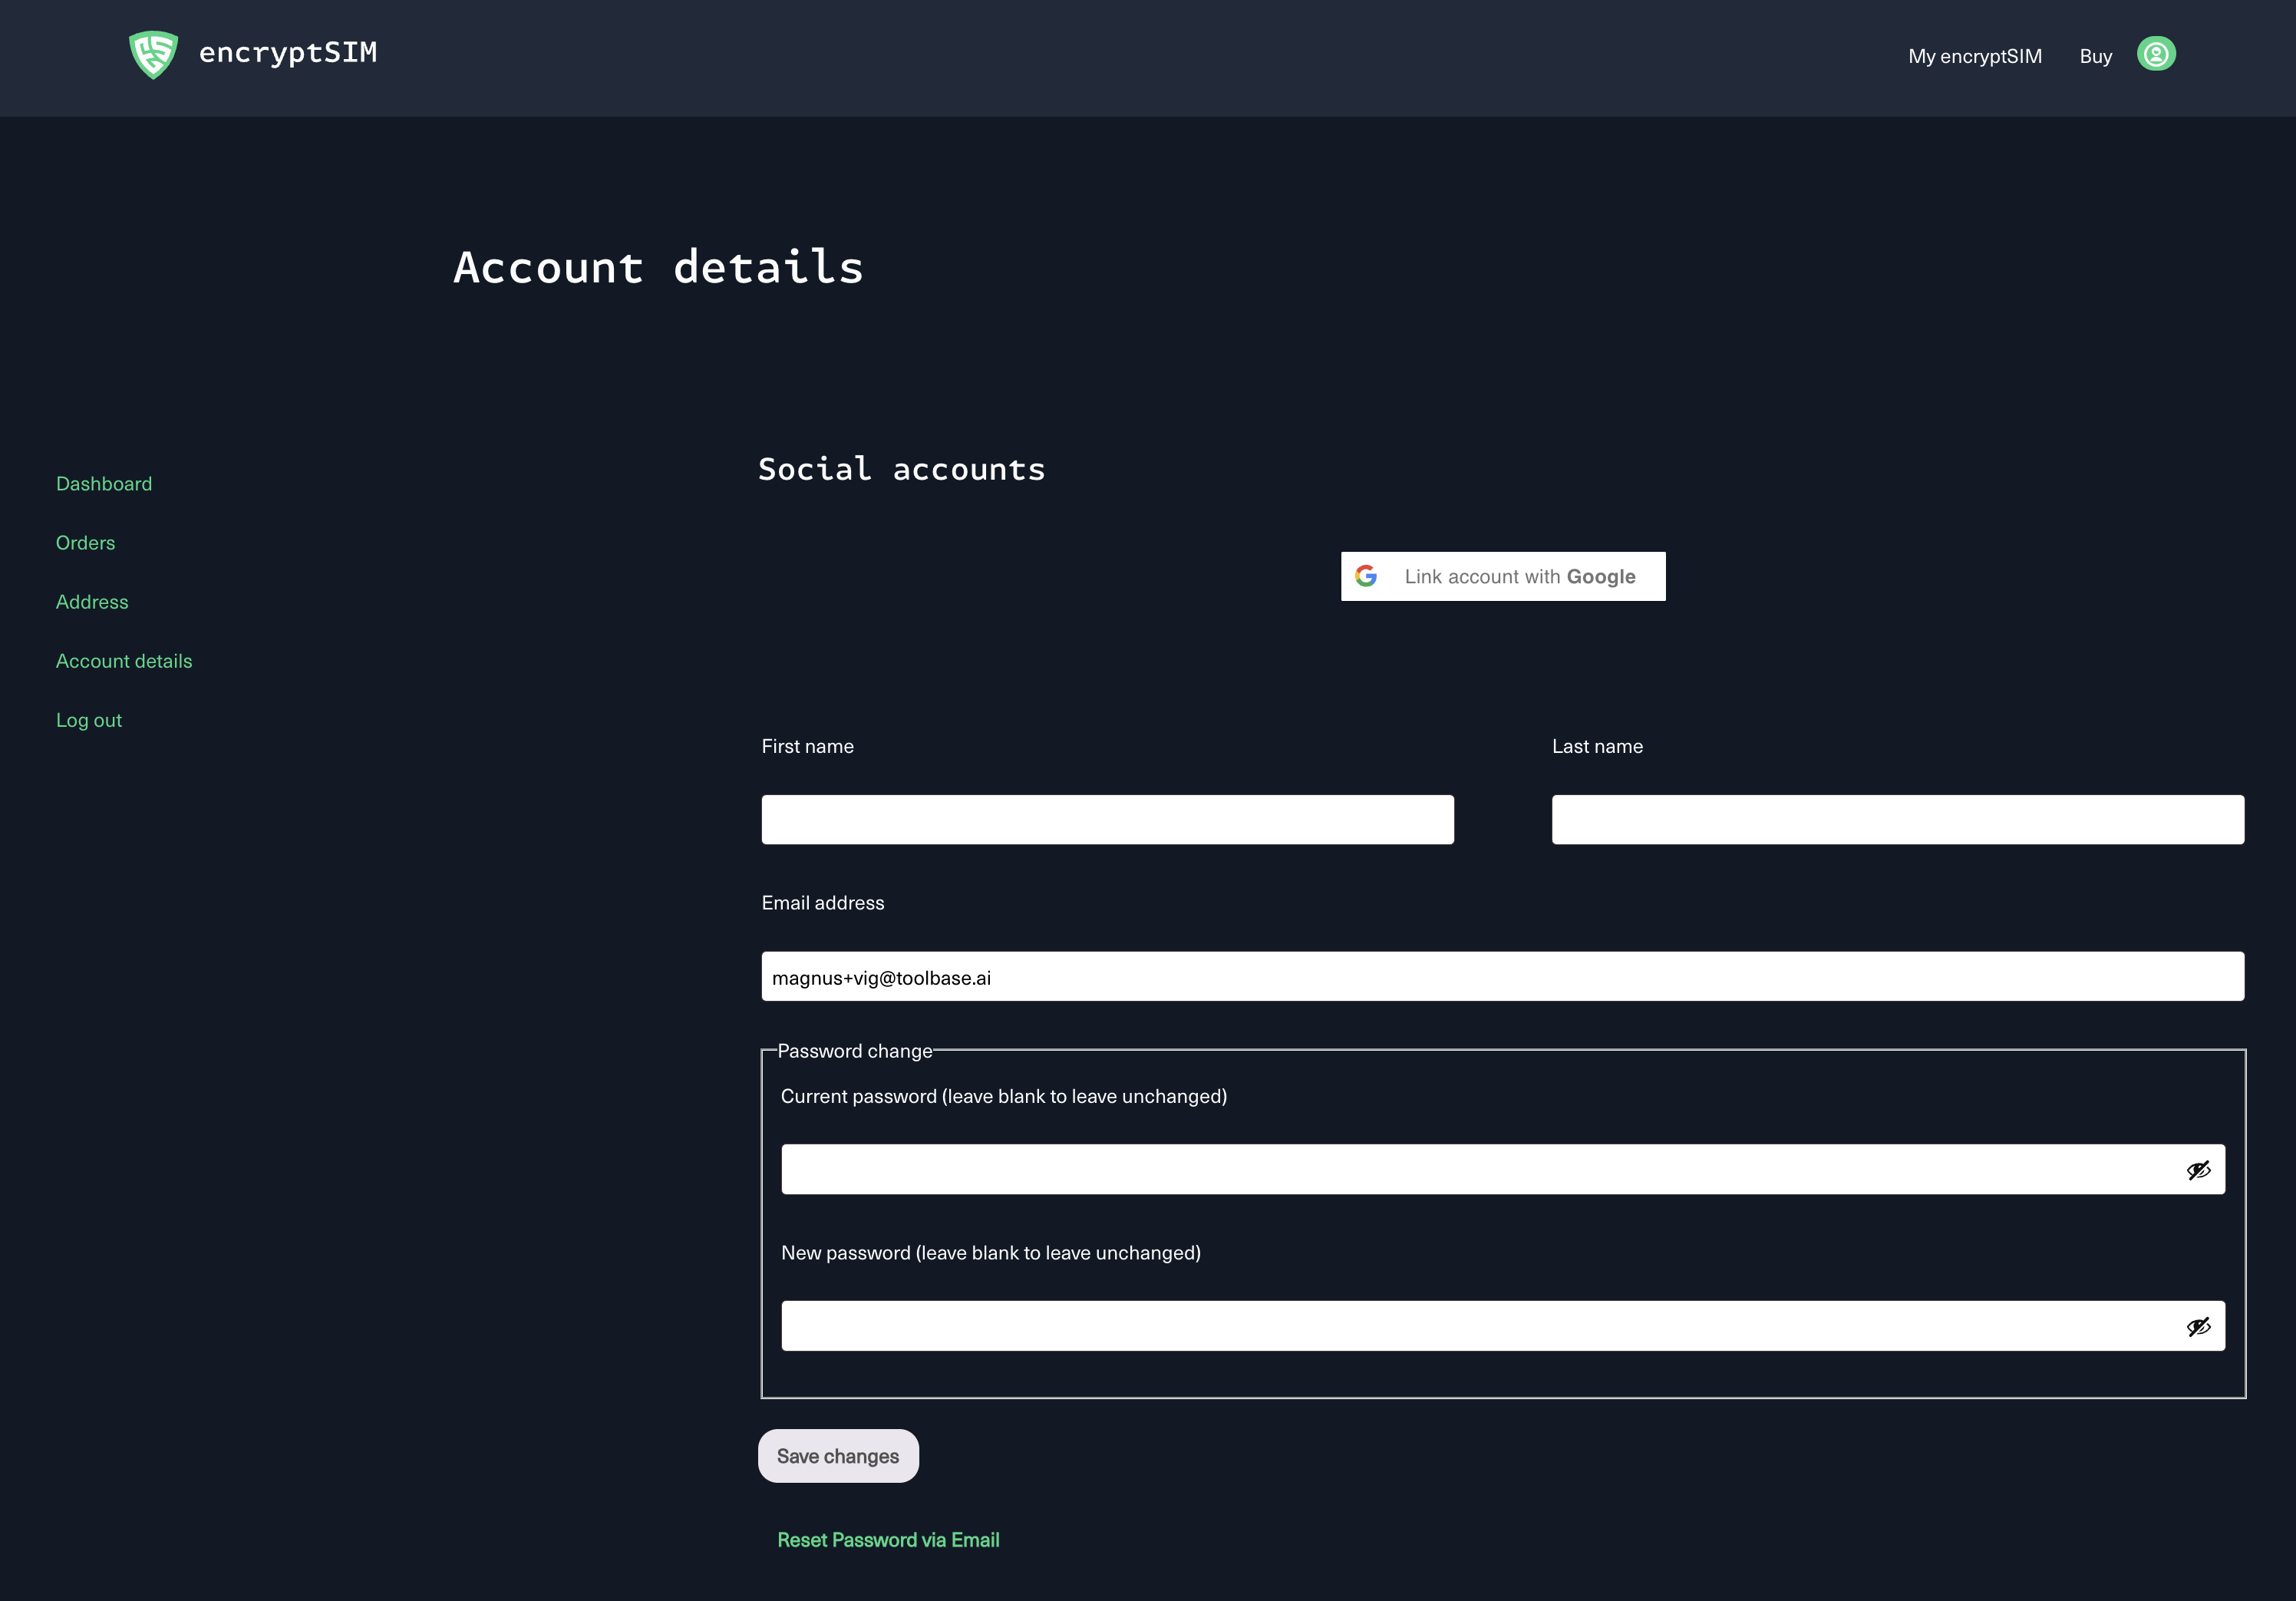Image resolution: width=2296 pixels, height=1601 pixels.
Task: Toggle new password visibility eye icon
Action: [2198, 1327]
